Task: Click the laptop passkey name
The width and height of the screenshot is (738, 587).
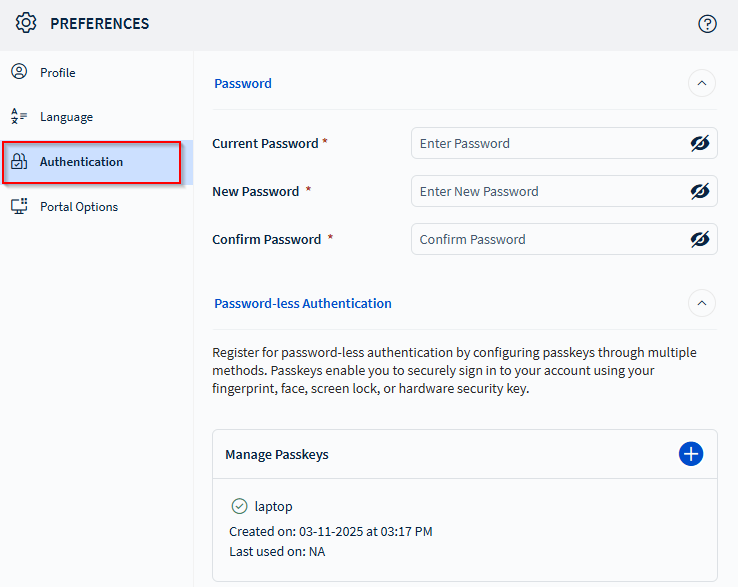Action: click(x=273, y=507)
